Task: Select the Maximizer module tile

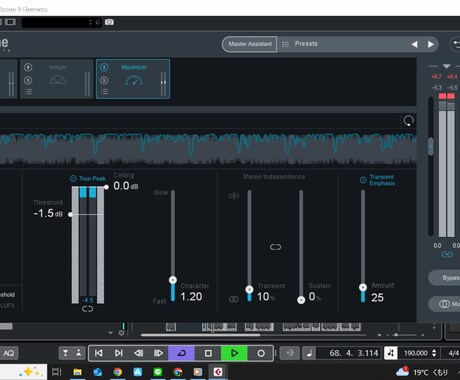Action: click(x=133, y=79)
